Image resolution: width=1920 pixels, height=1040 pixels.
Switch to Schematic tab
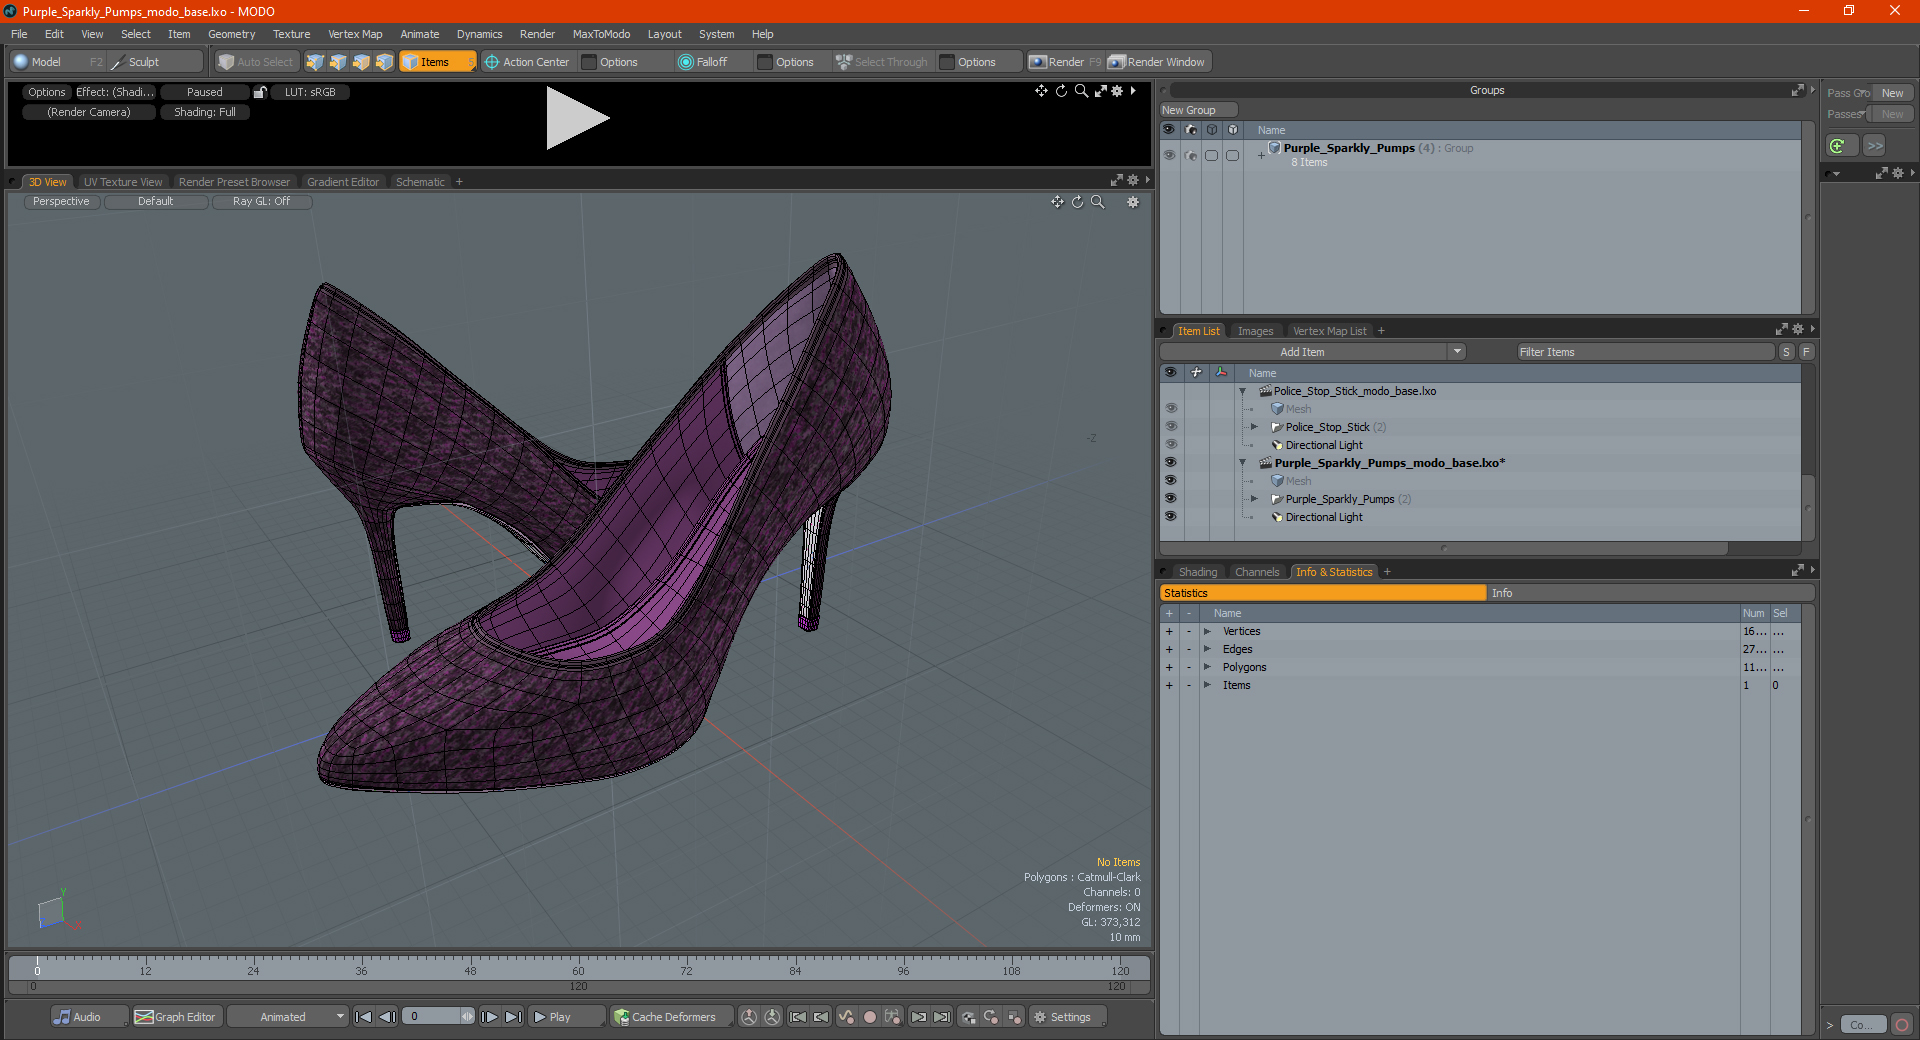420,182
